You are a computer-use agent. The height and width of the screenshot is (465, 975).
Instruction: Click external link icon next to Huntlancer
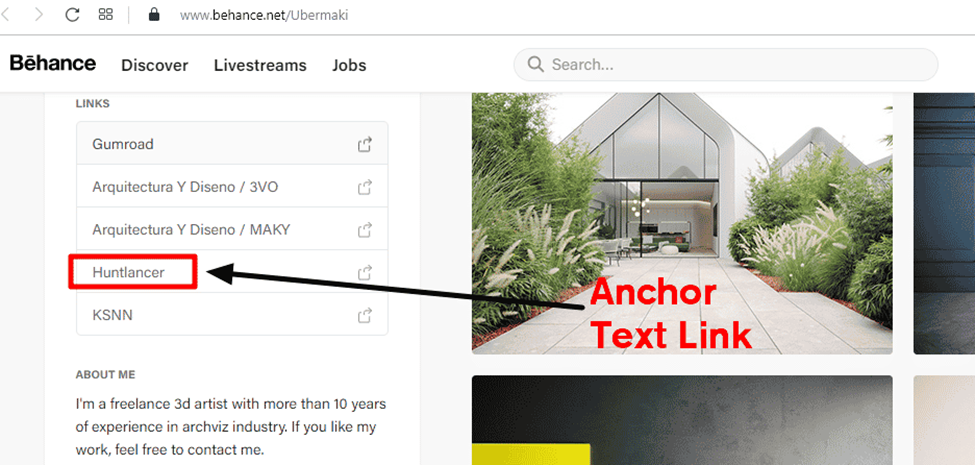tap(364, 272)
